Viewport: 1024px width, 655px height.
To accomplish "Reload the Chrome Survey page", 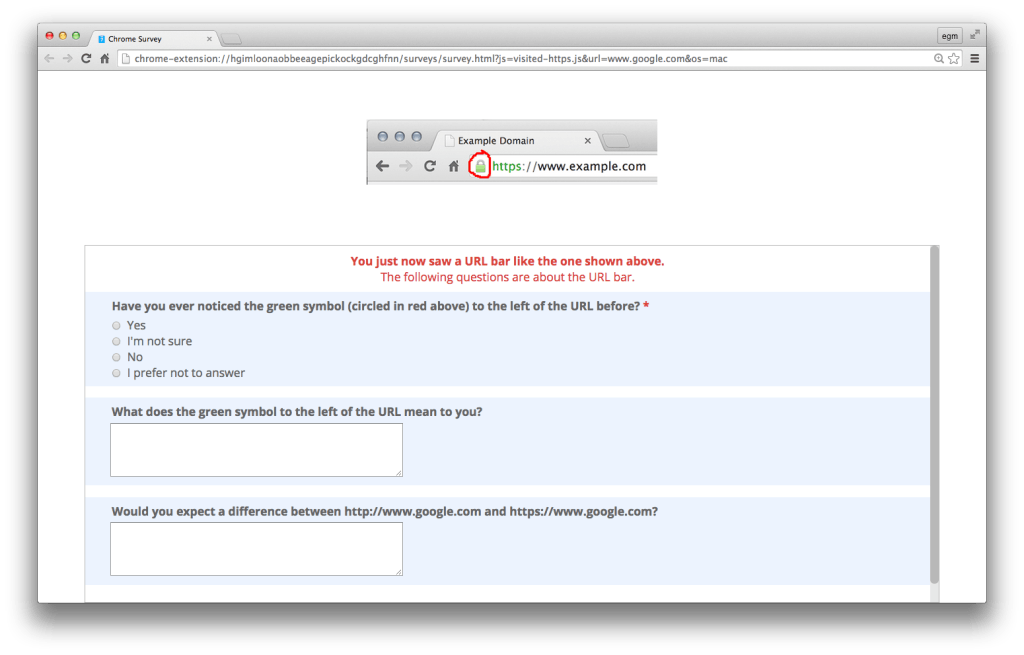I will pyautogui.click(x=86, y=59).
